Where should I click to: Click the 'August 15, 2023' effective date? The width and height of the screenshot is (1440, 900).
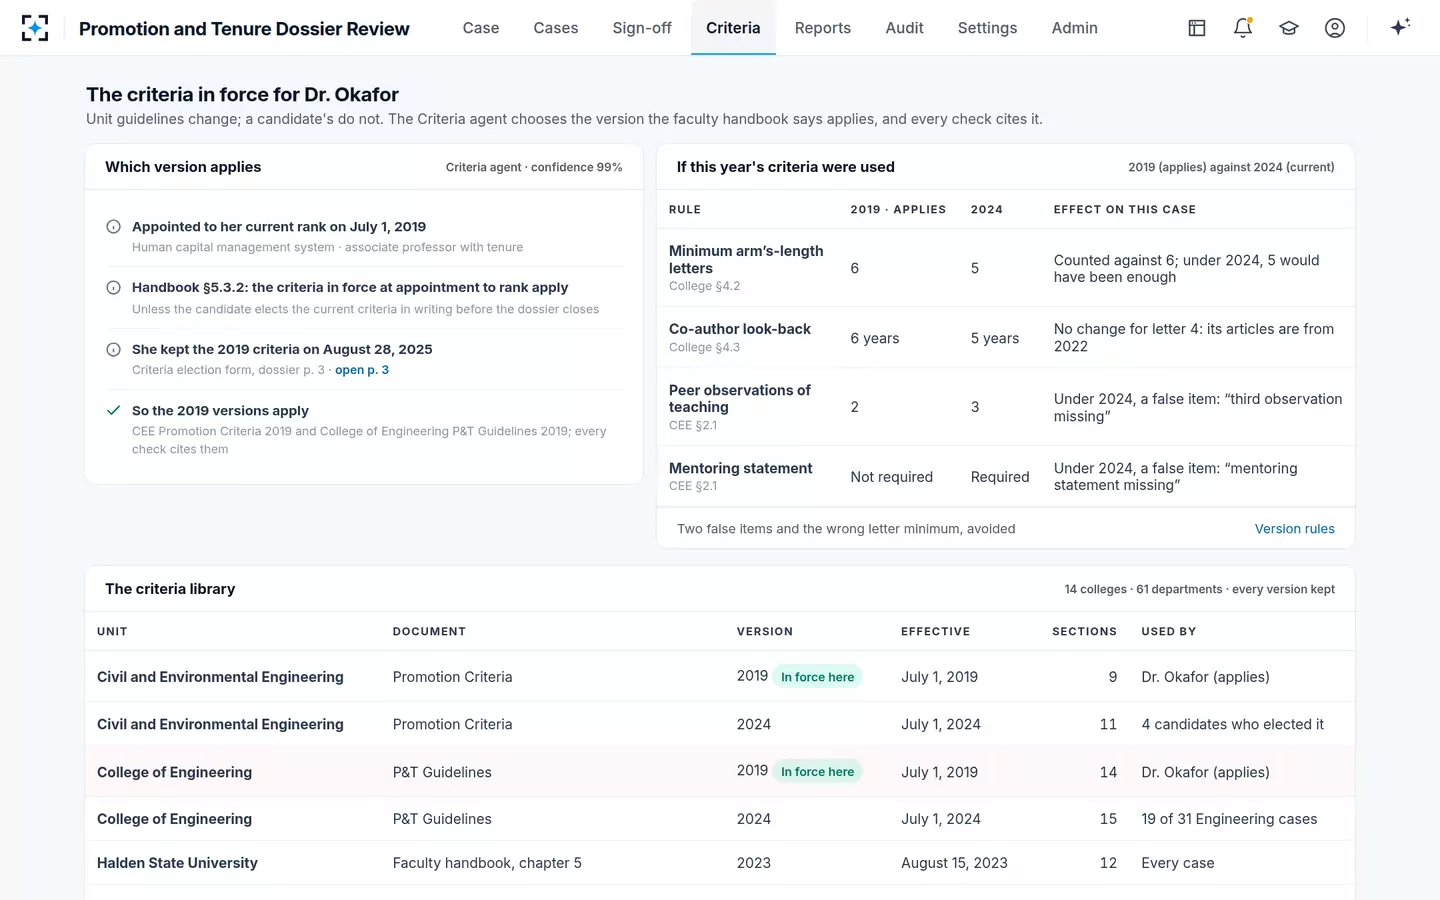[x=954, y=863]
